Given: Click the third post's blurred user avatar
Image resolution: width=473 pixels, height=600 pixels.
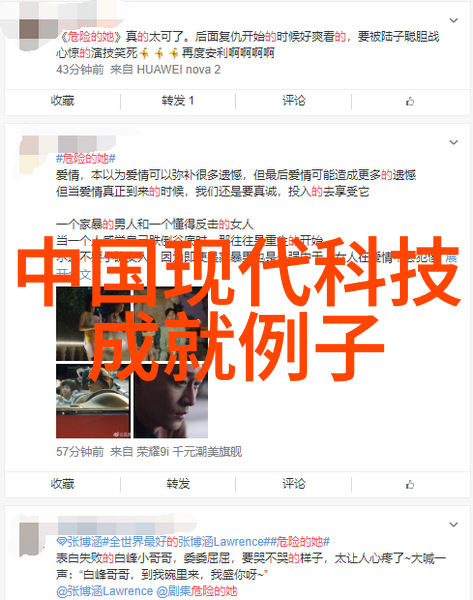Looking at the screenshot, I should pos(29,540).
